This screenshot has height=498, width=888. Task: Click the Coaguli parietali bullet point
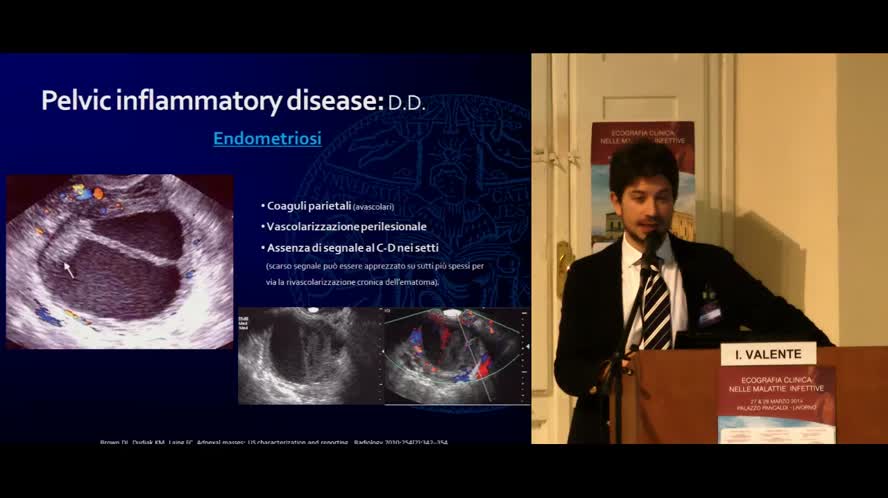coord(308,206)
